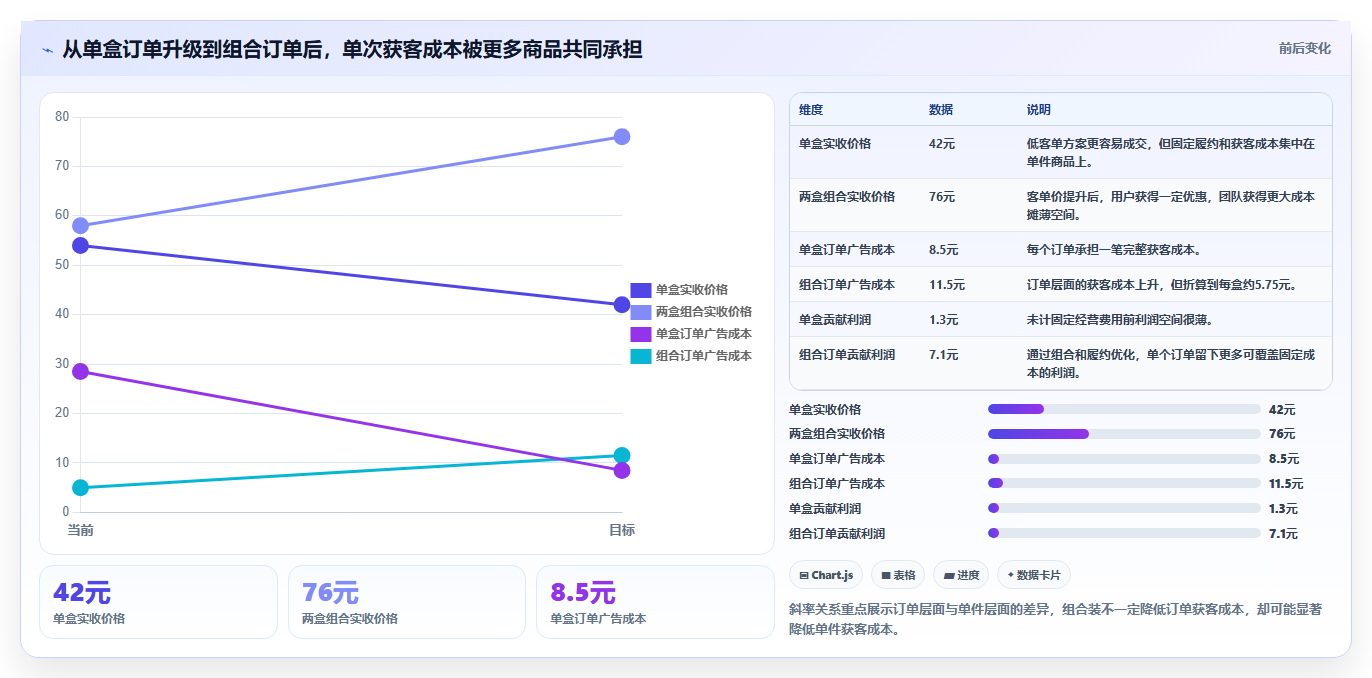Image resolution: width=1372 pixels, height=678 pixels.
Task: Click the 单盒订单广告成本 cell in the table
Action: coord(847,250)
